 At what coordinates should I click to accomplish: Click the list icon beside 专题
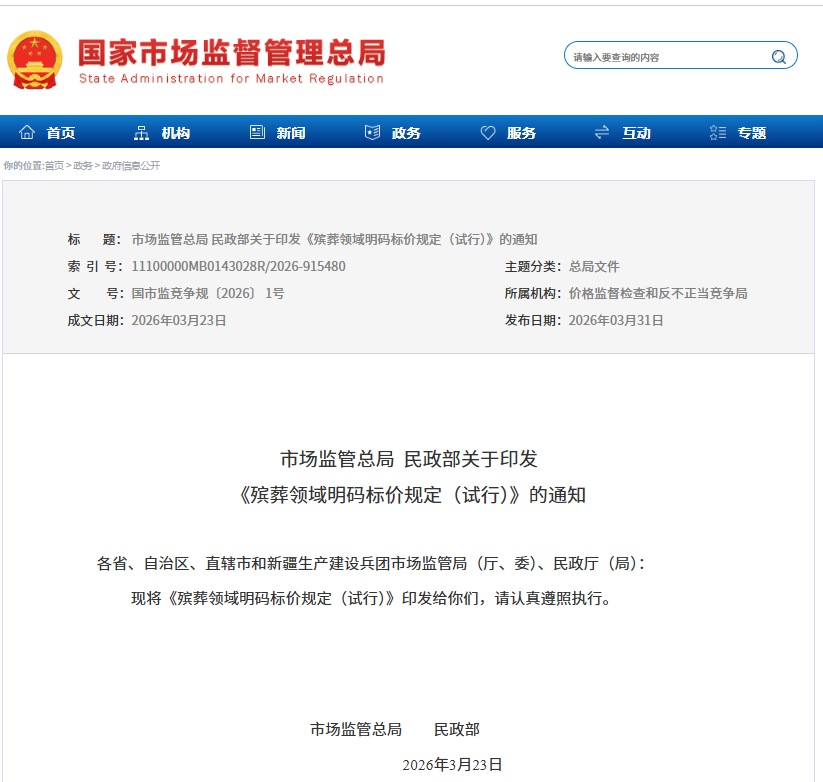(717, 133)
